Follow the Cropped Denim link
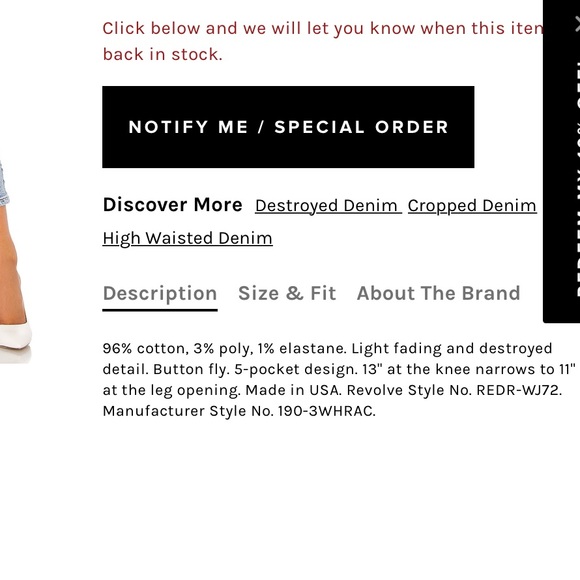Screen dimensions: 580x580 click(x=472, y=206)
